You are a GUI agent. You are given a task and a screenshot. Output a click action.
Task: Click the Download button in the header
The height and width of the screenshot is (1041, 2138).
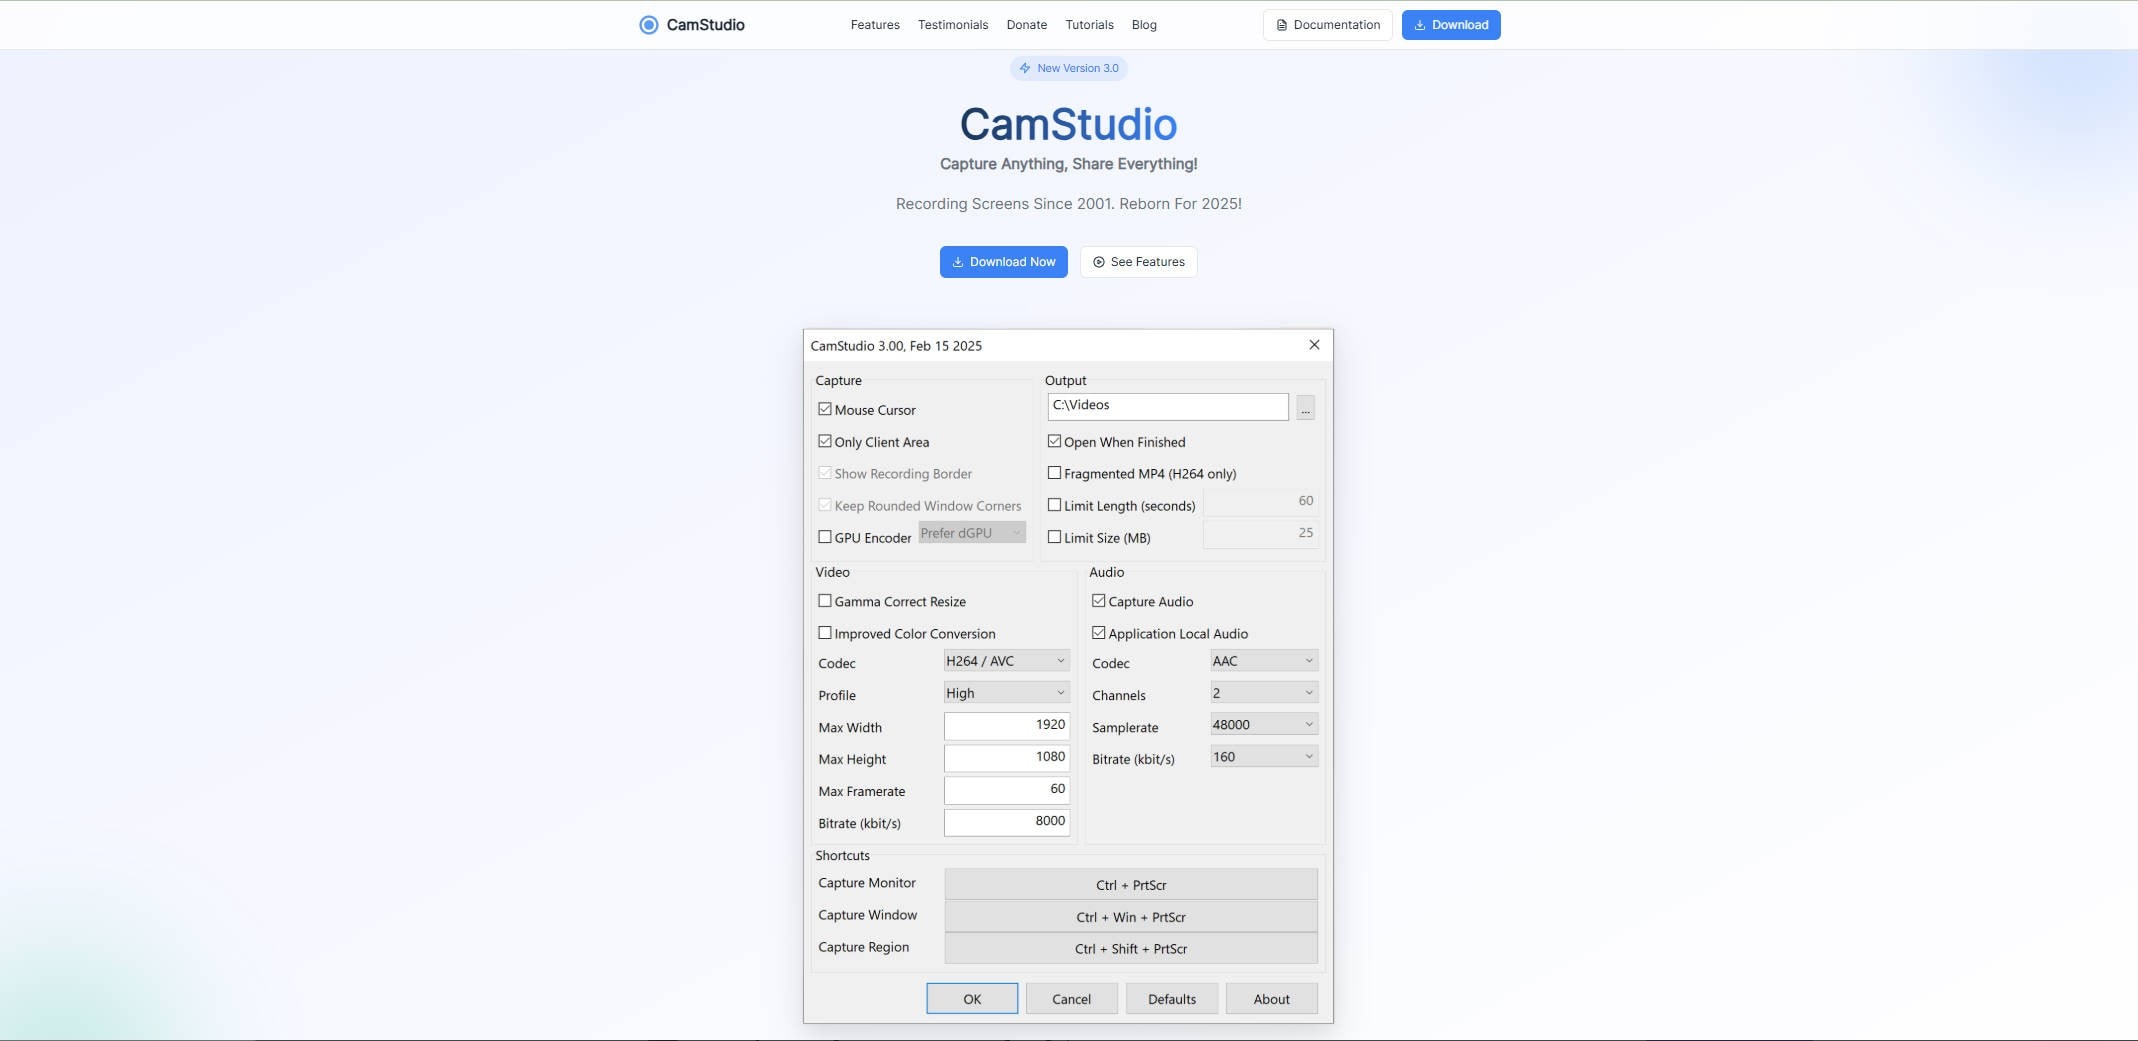[1450, 24]
